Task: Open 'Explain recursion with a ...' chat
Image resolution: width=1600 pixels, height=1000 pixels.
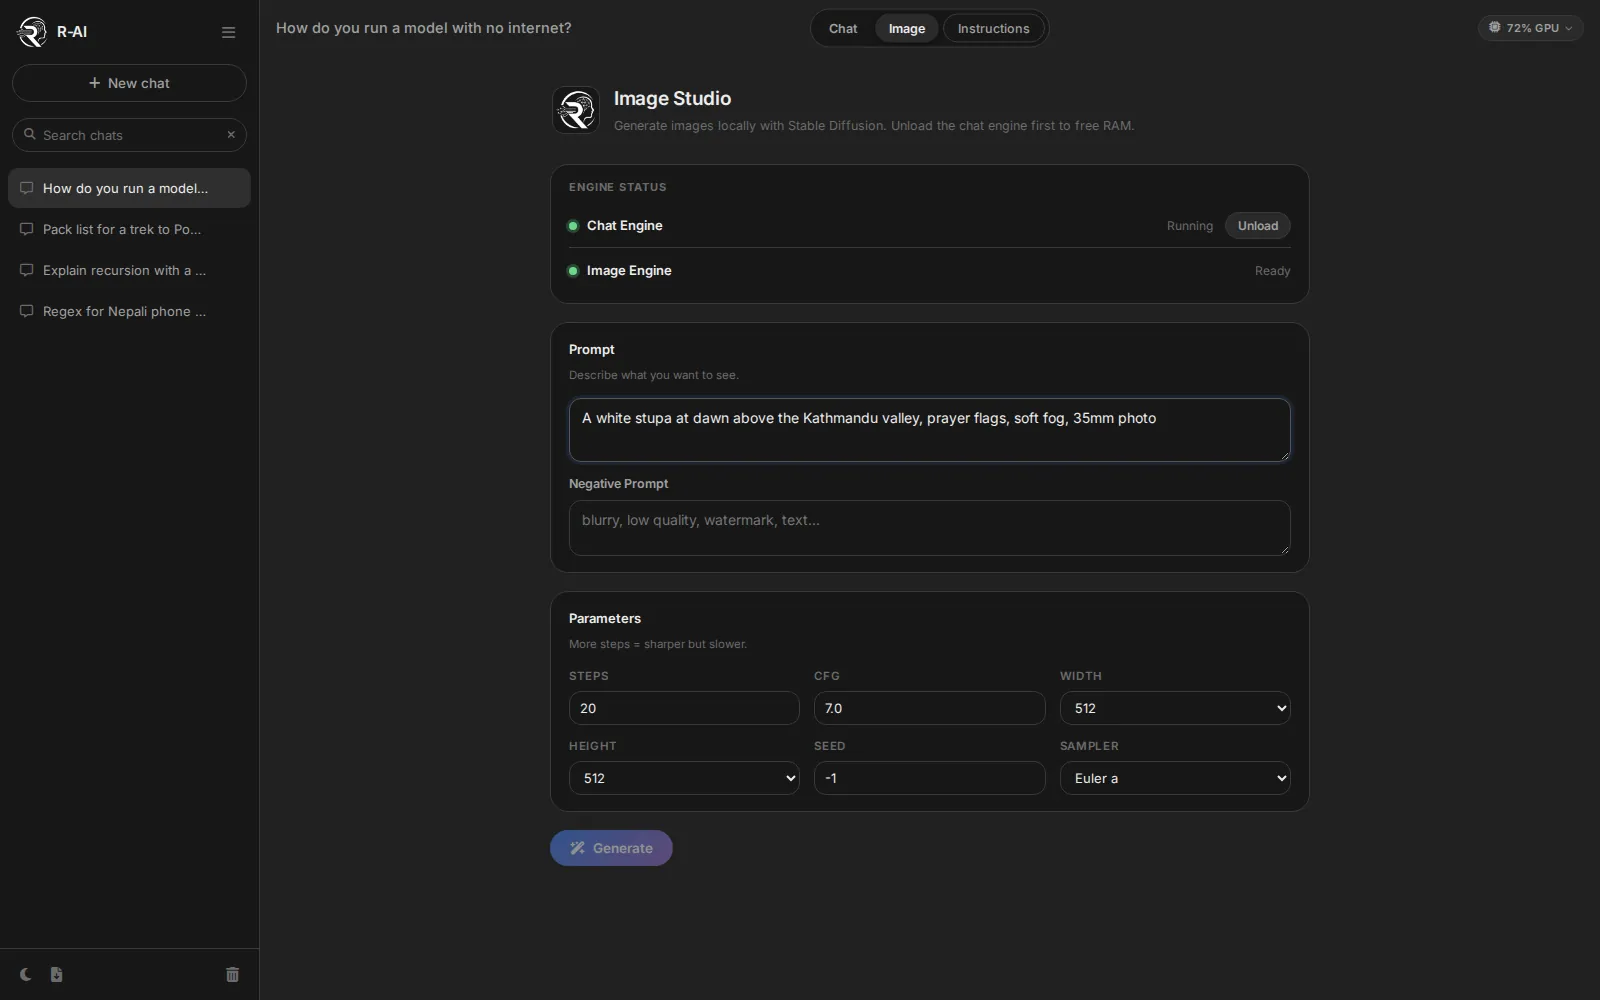Action: tap(129, 270)
